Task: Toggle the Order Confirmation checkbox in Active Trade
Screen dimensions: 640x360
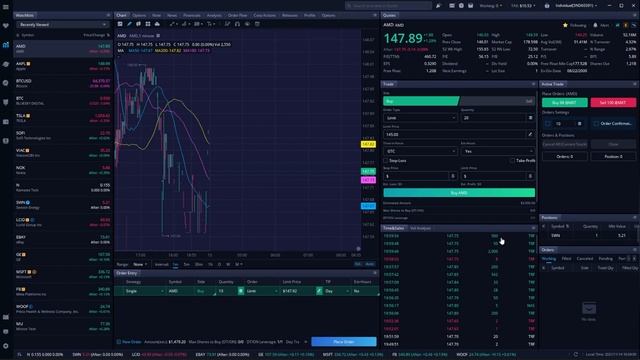Action: (596, 123)
